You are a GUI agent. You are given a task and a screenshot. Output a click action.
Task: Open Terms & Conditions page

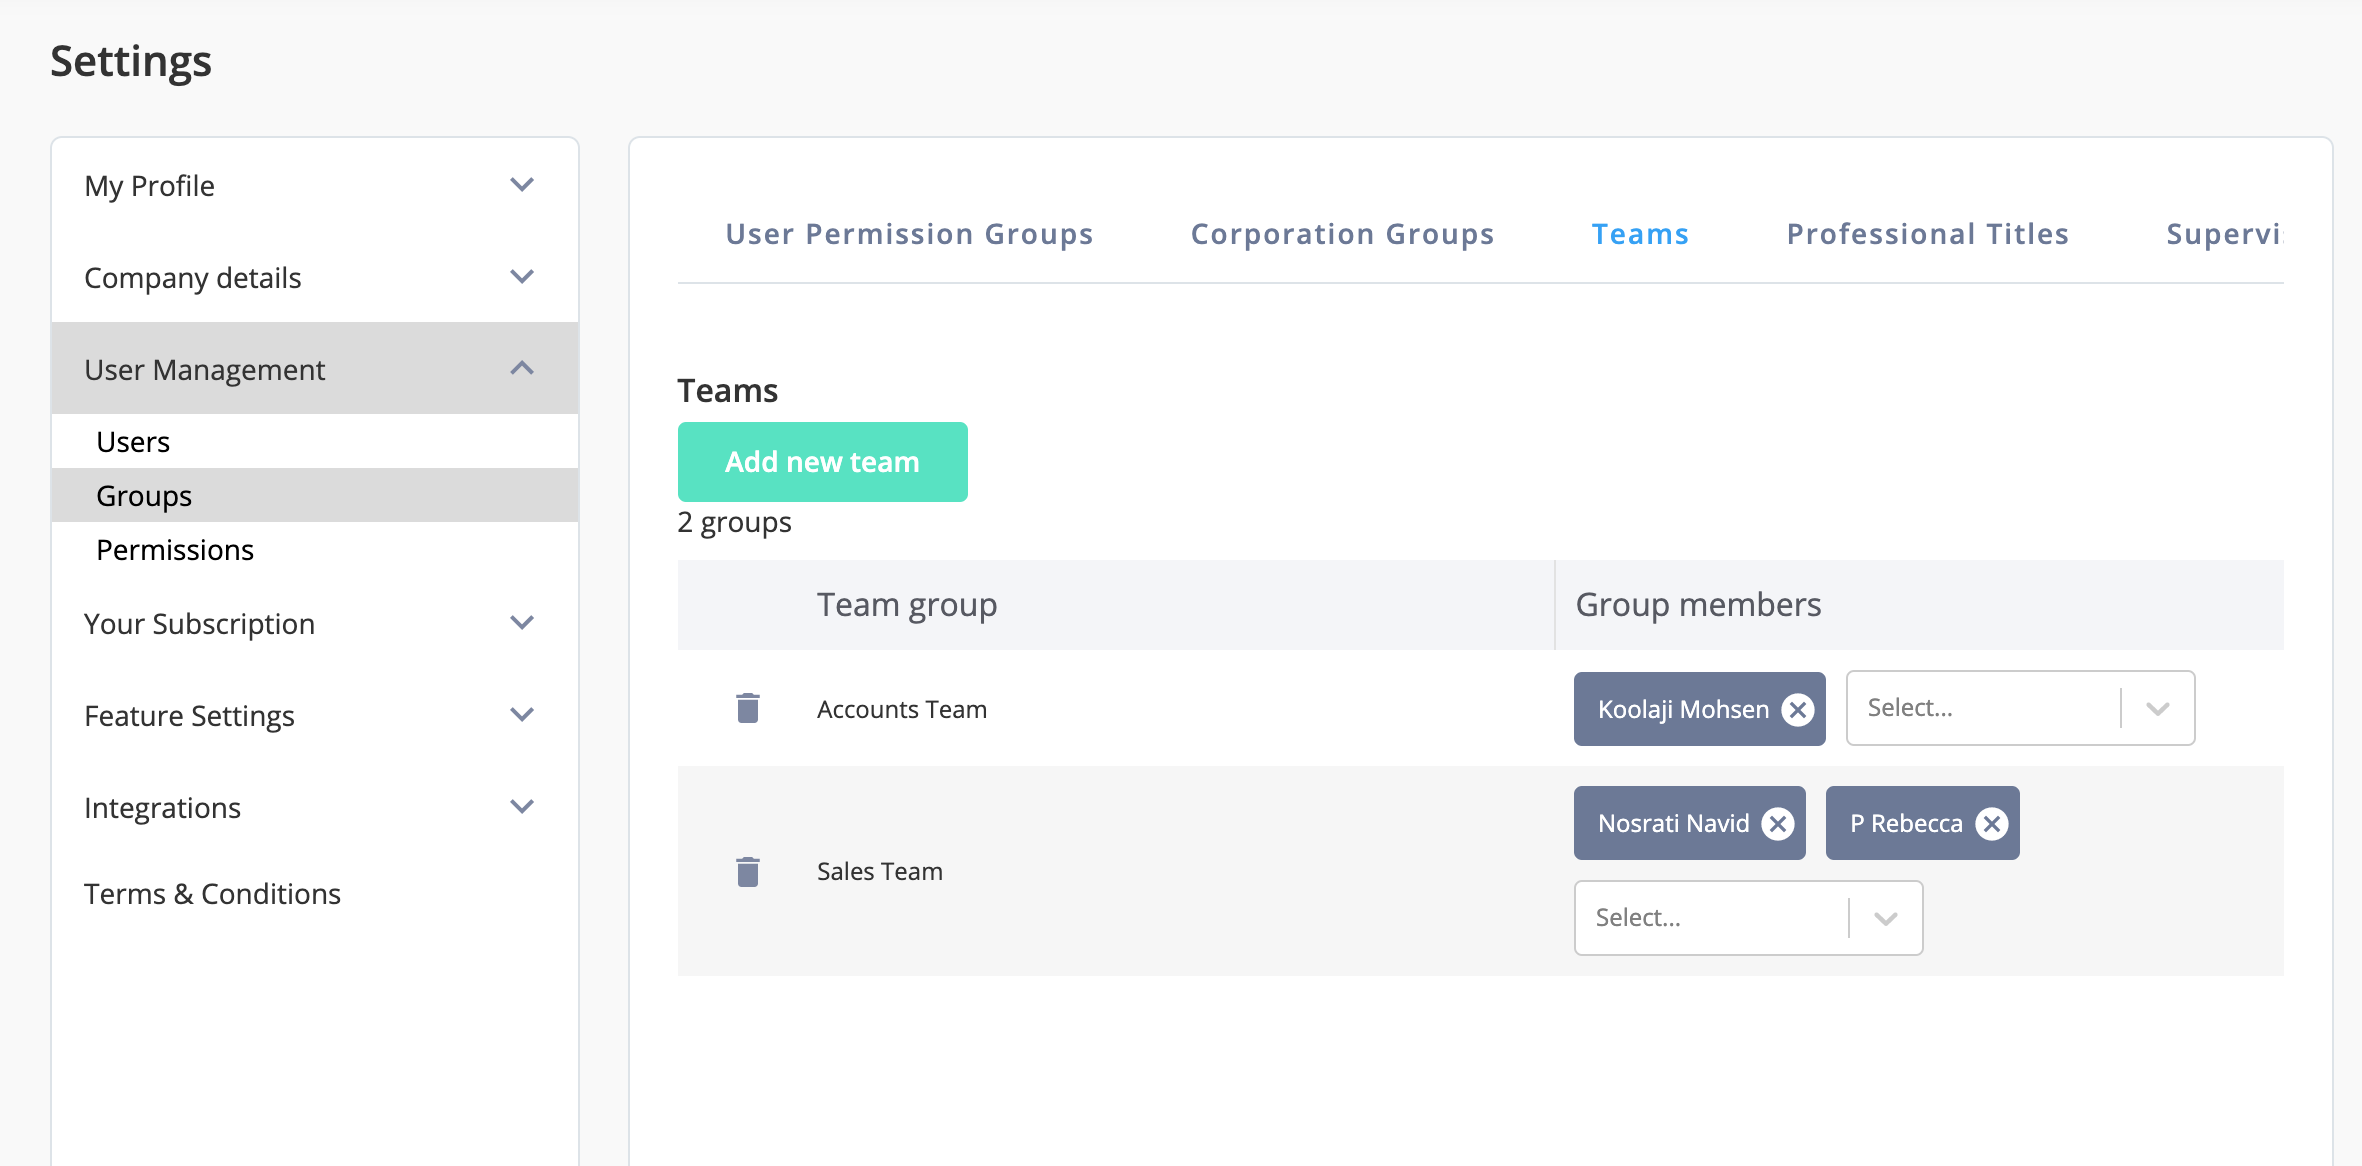(x=212, y=894)
